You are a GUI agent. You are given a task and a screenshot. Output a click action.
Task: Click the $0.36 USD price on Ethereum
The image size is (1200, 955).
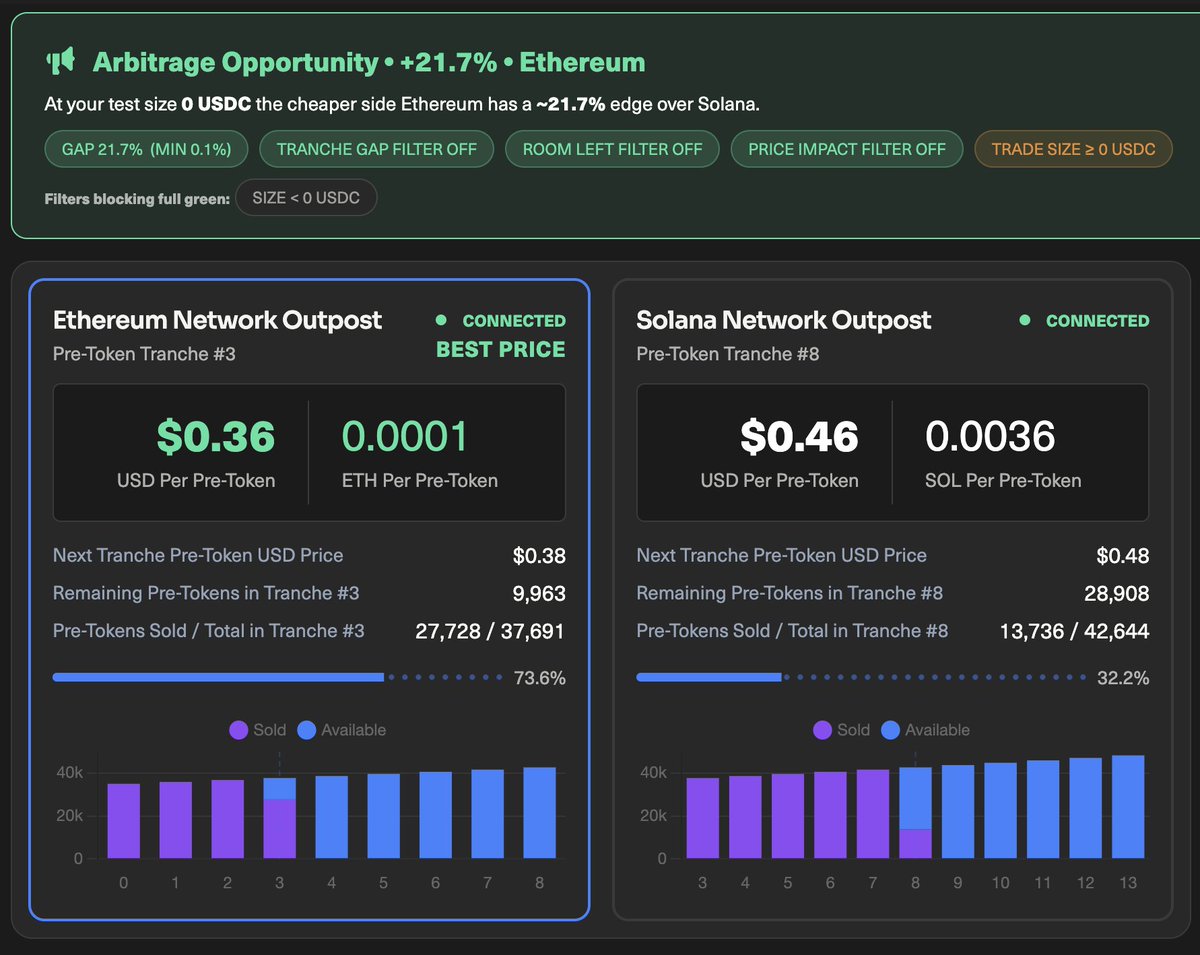point(215,437)
